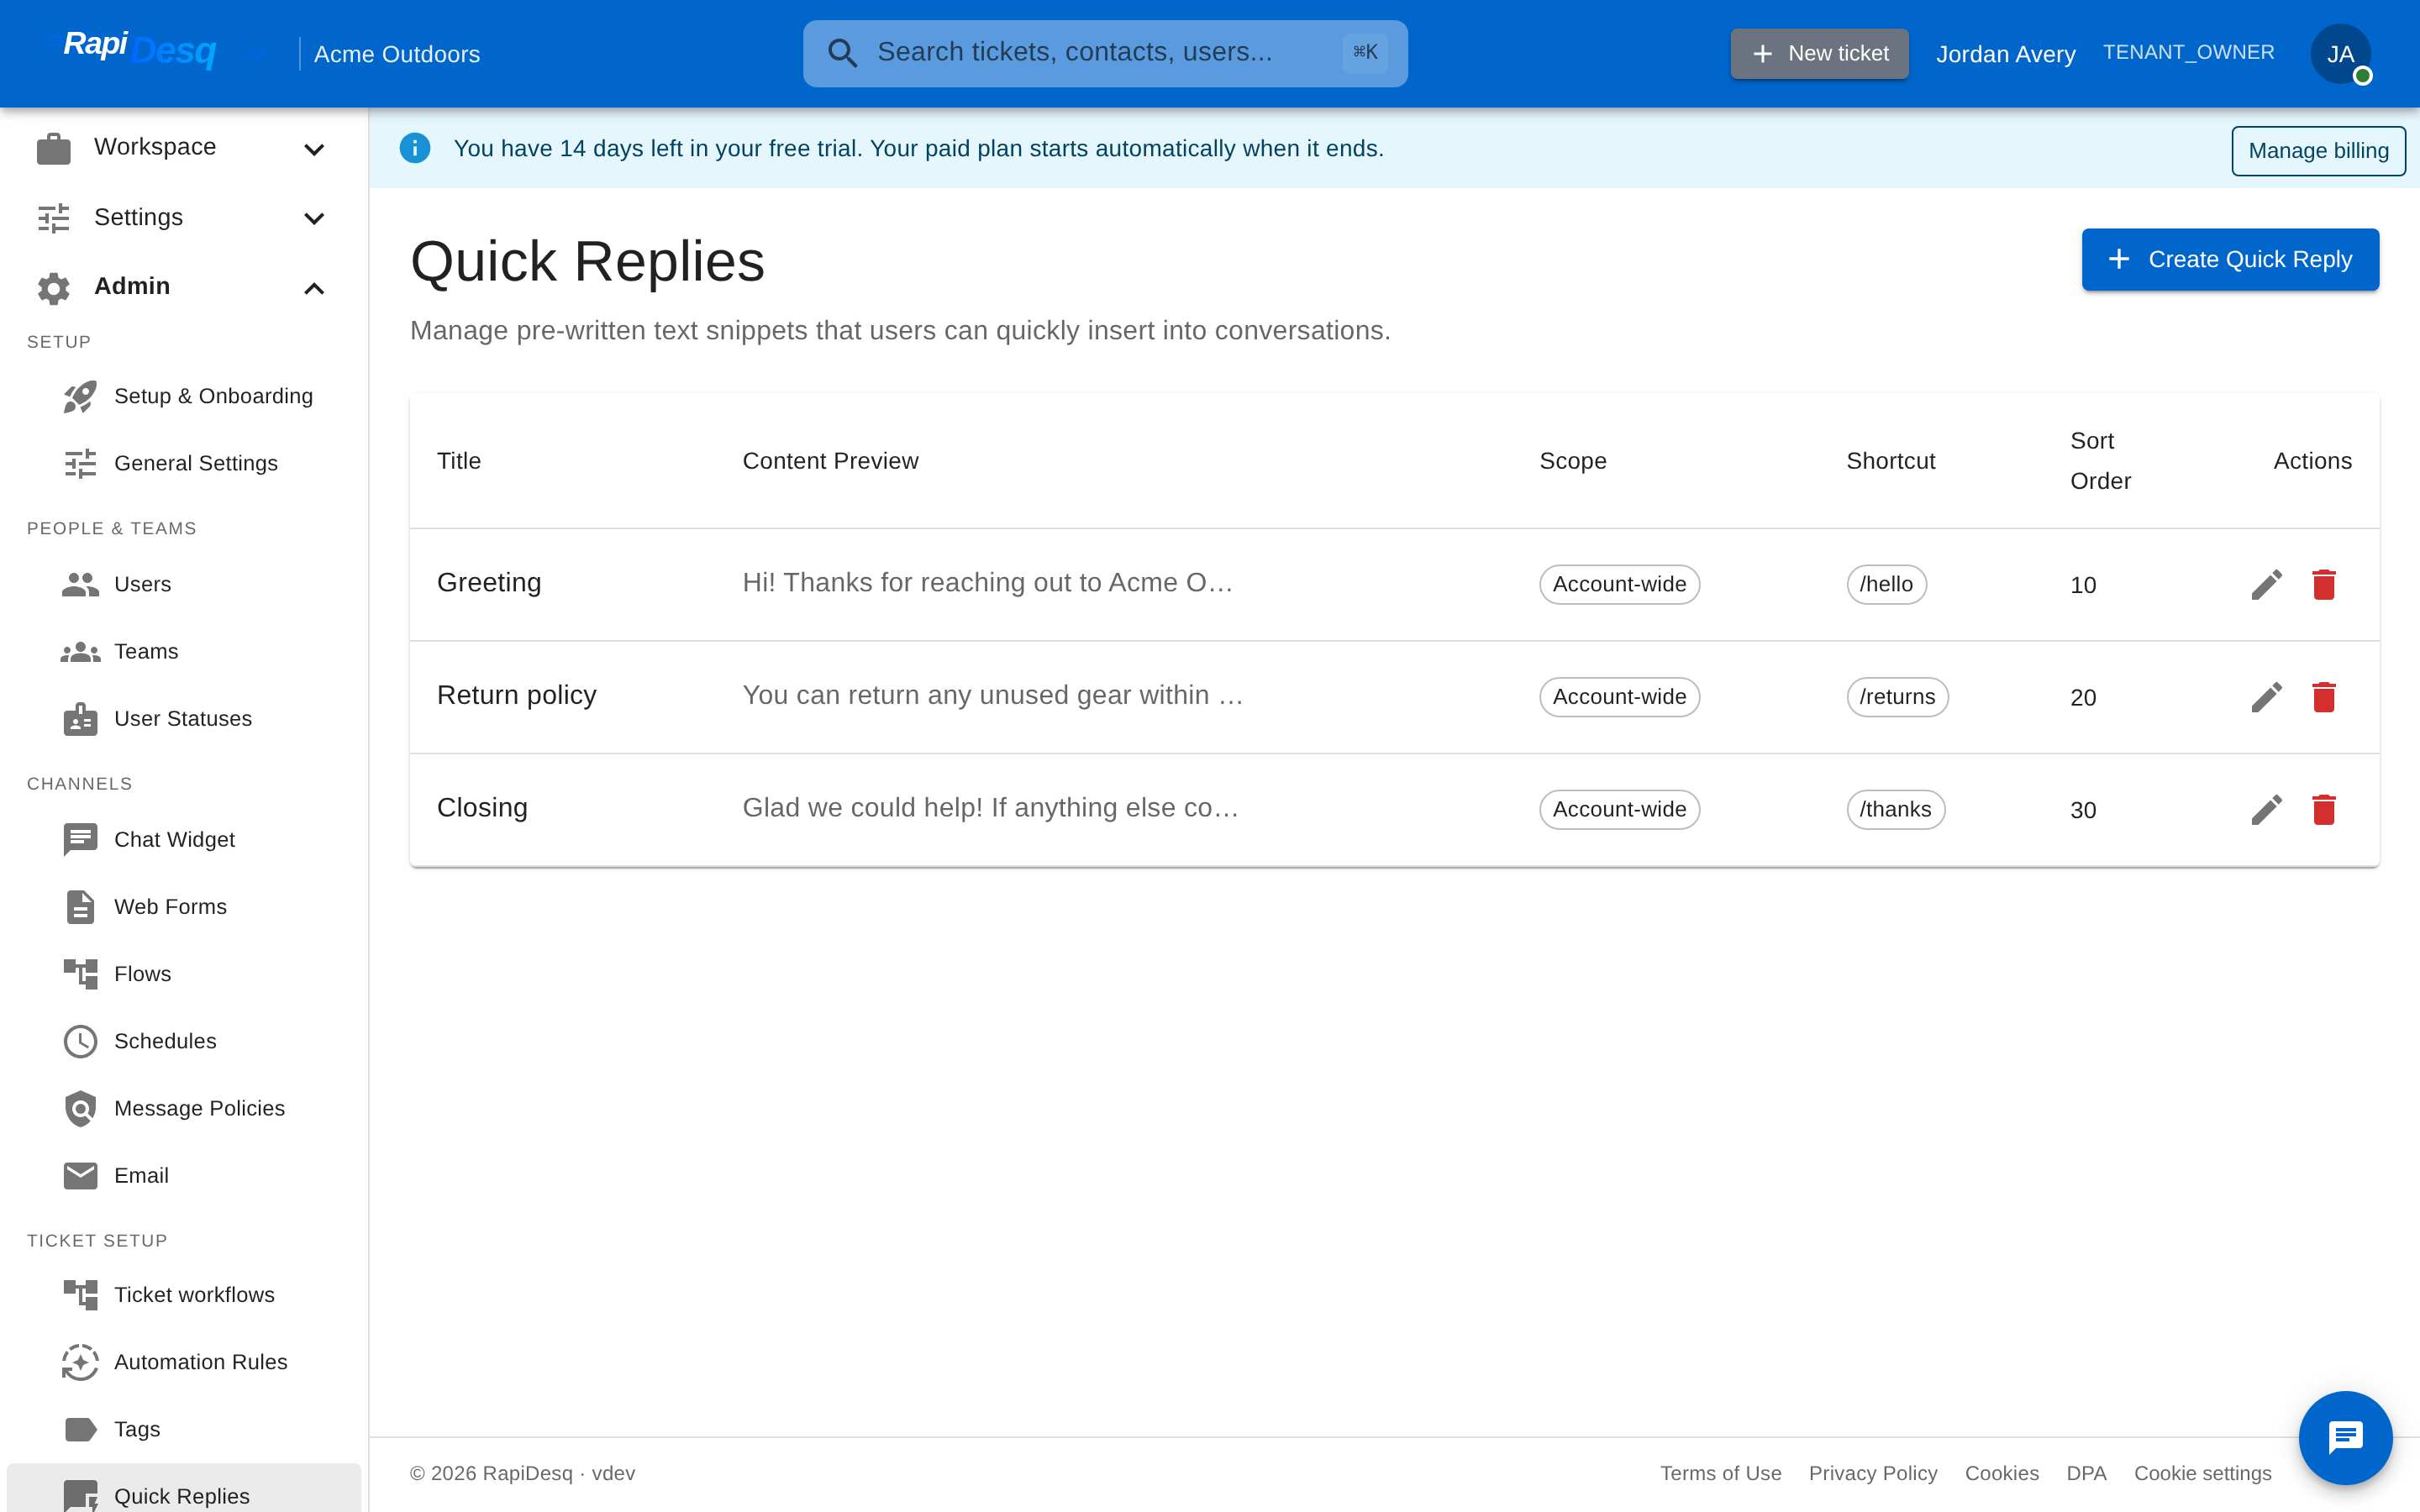The width and height of the screenshot is (2420, 1512).
Task: Open the Teams page
Action: point(184,652)
